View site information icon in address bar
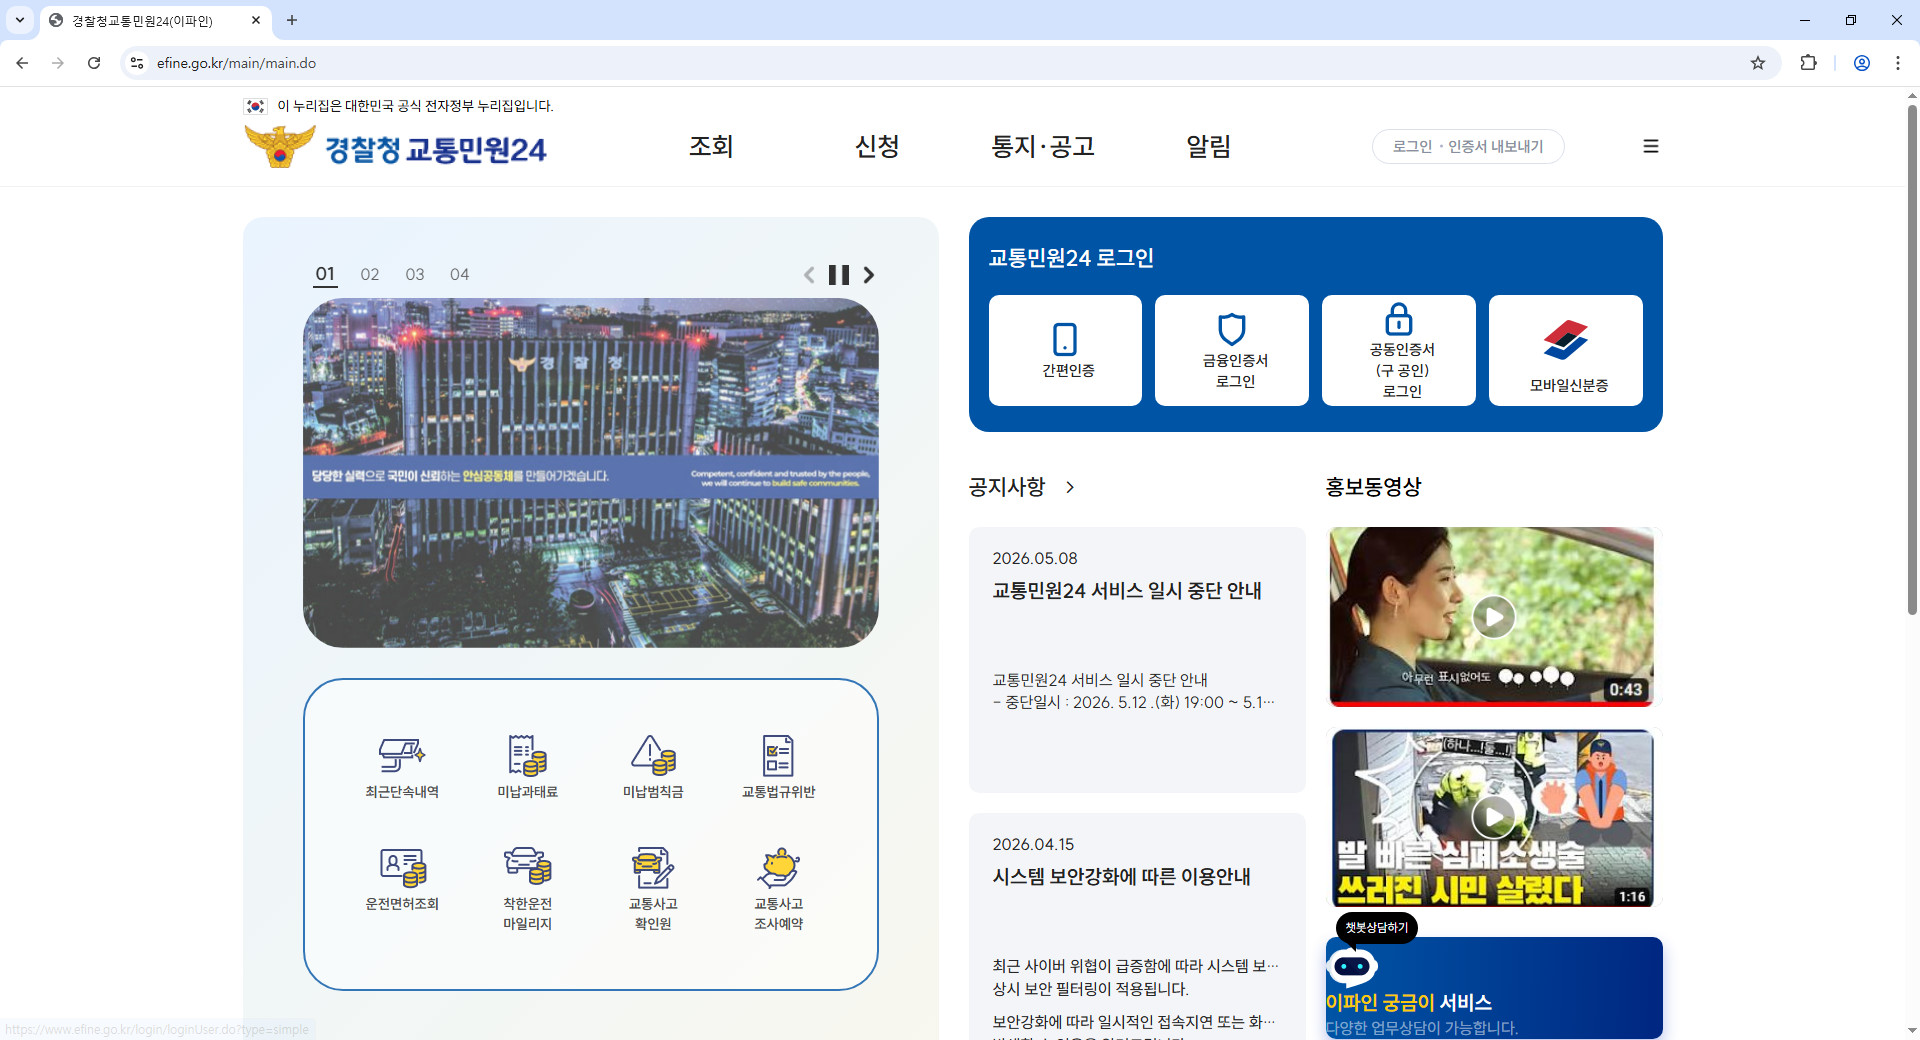1920x1040 pixels. 137,63
